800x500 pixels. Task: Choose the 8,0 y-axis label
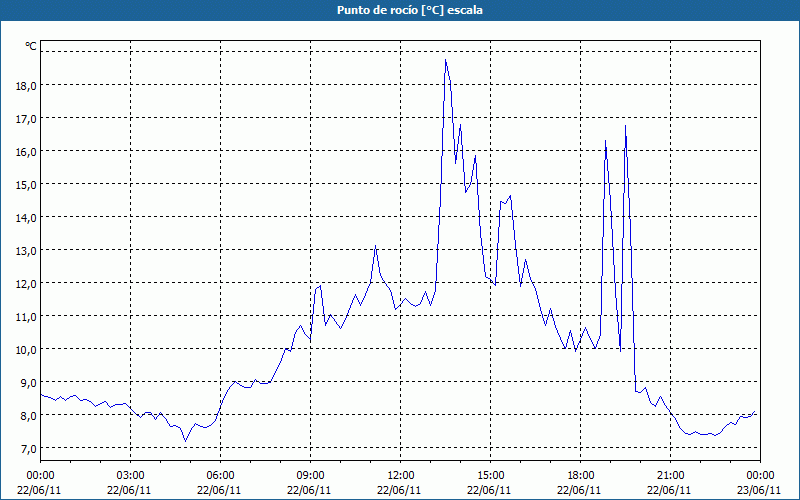(28, 416)
